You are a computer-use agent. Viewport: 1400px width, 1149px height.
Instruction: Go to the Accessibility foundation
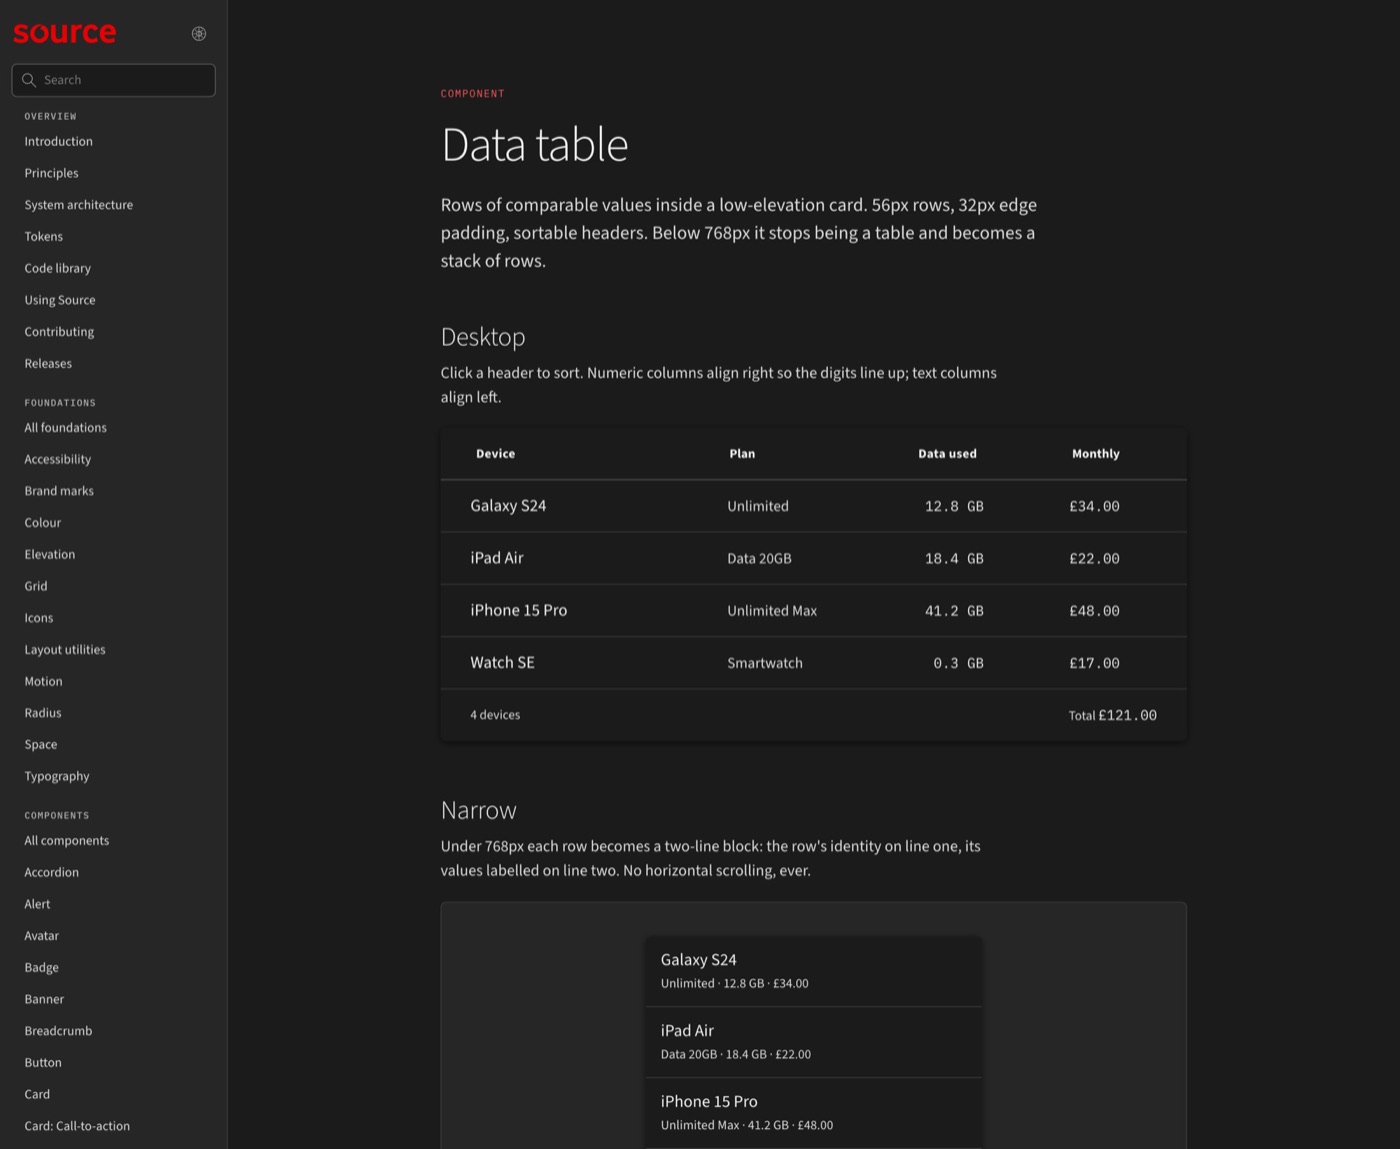click(x=57, y=459)
